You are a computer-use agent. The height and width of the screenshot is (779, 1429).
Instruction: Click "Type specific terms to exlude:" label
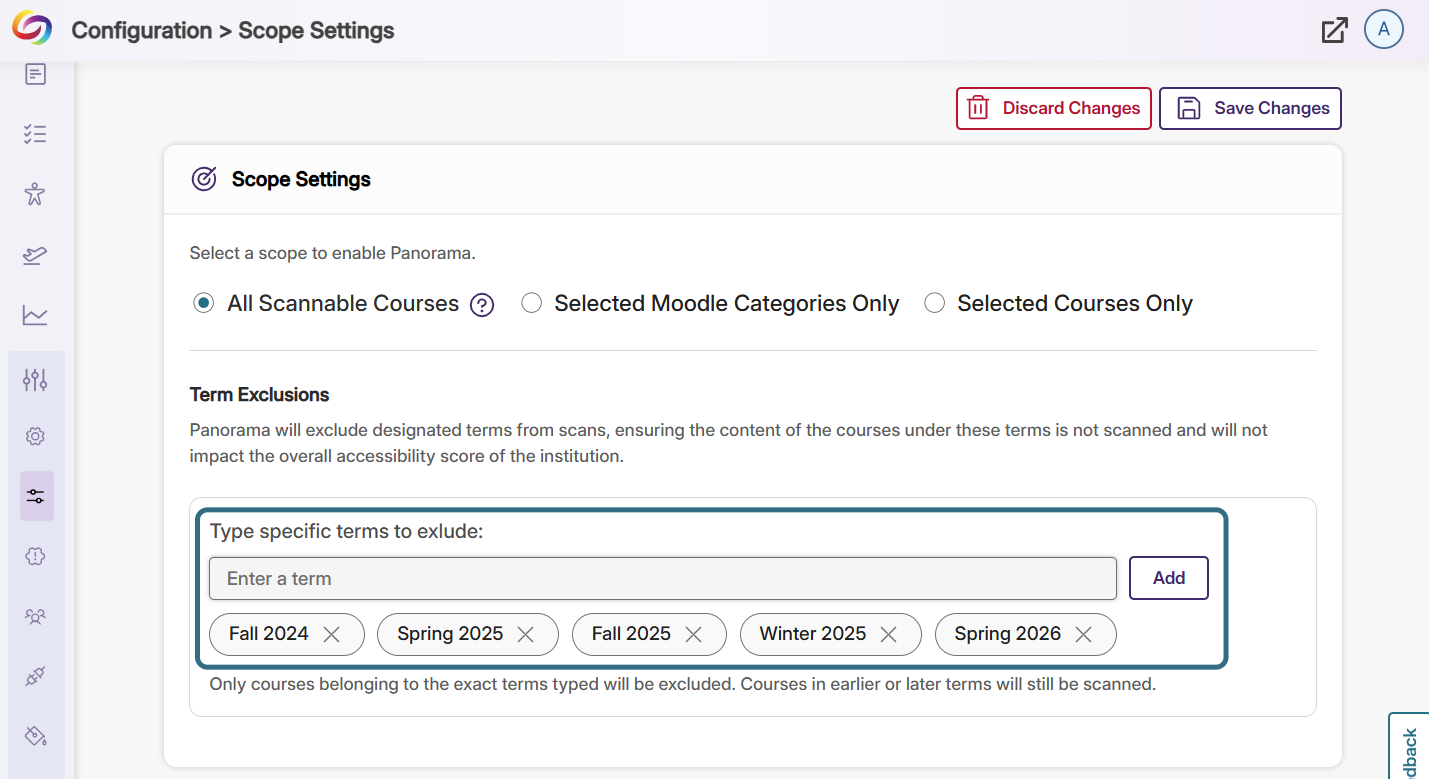pos(347,531)
